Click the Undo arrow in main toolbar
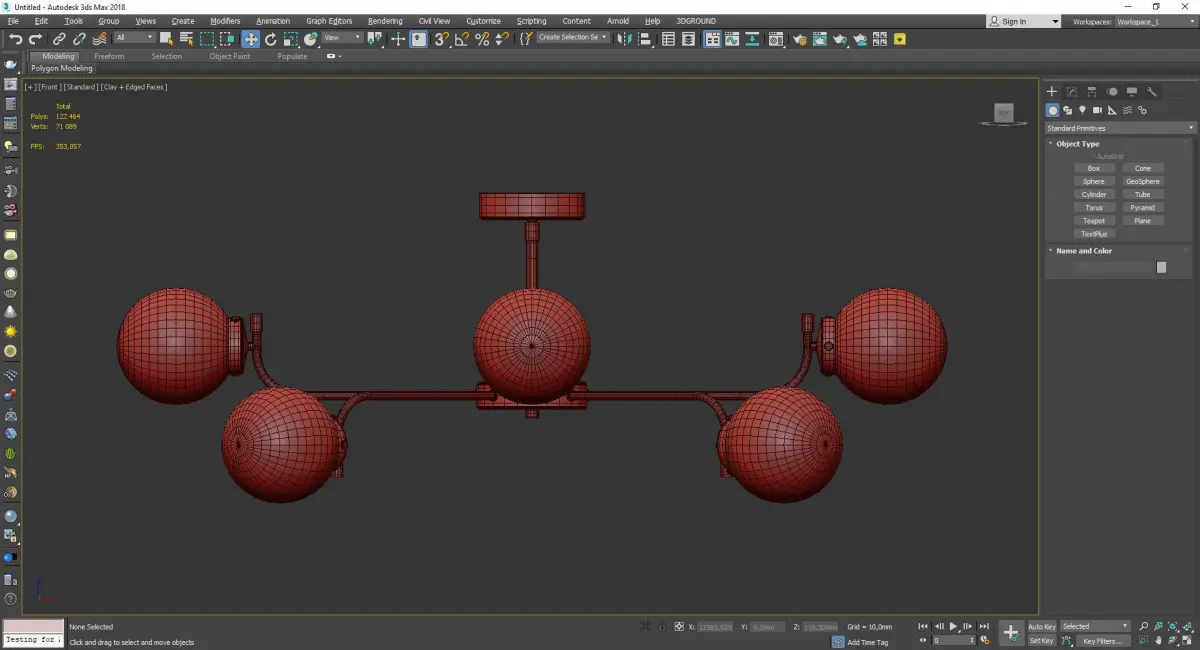Image resolution: width=1200 pixels, height=650 pixels. click(15, 39)
